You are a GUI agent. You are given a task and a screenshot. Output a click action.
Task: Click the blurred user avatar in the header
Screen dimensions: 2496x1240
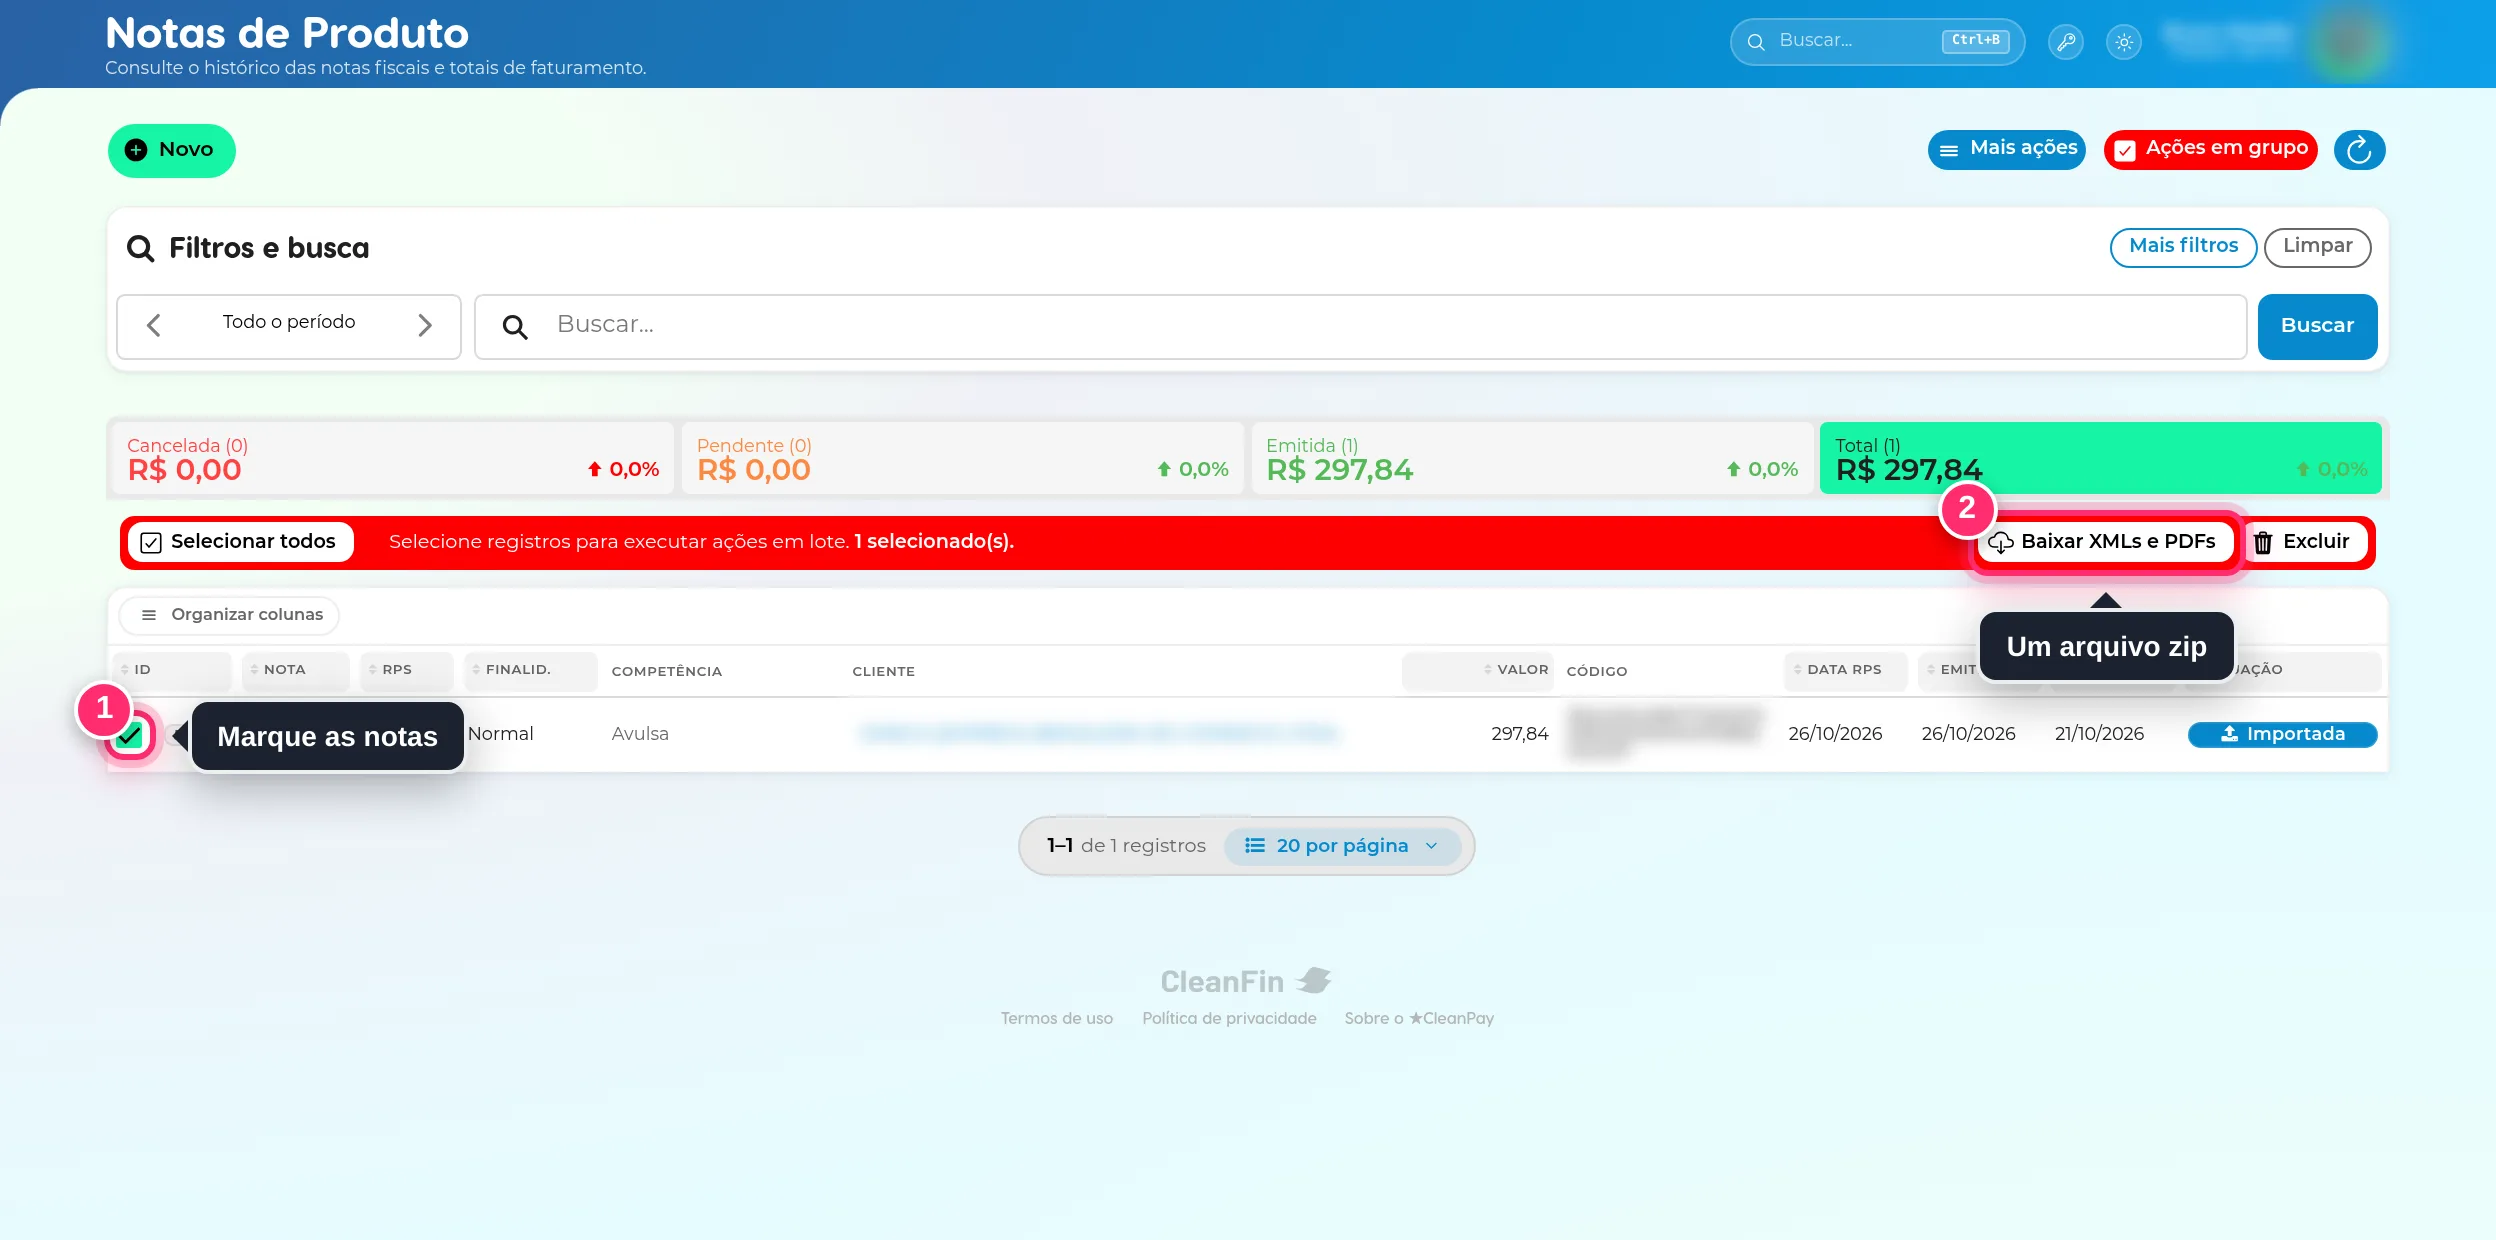[2348, 42]
